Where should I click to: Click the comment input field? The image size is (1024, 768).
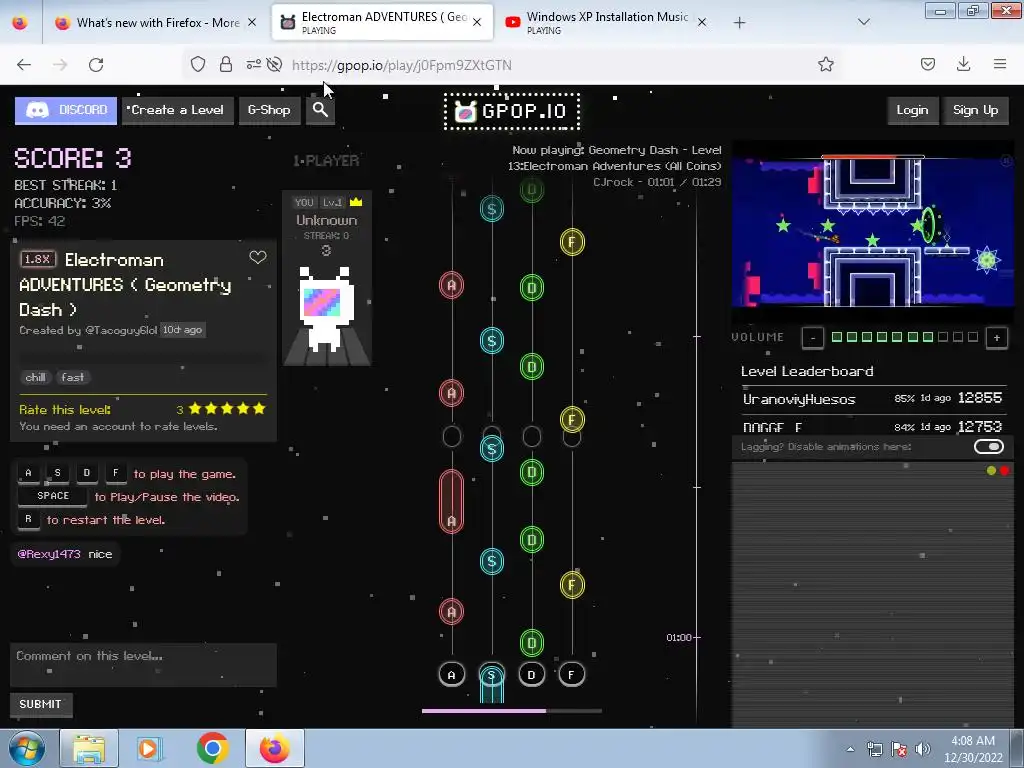[143, 665]
